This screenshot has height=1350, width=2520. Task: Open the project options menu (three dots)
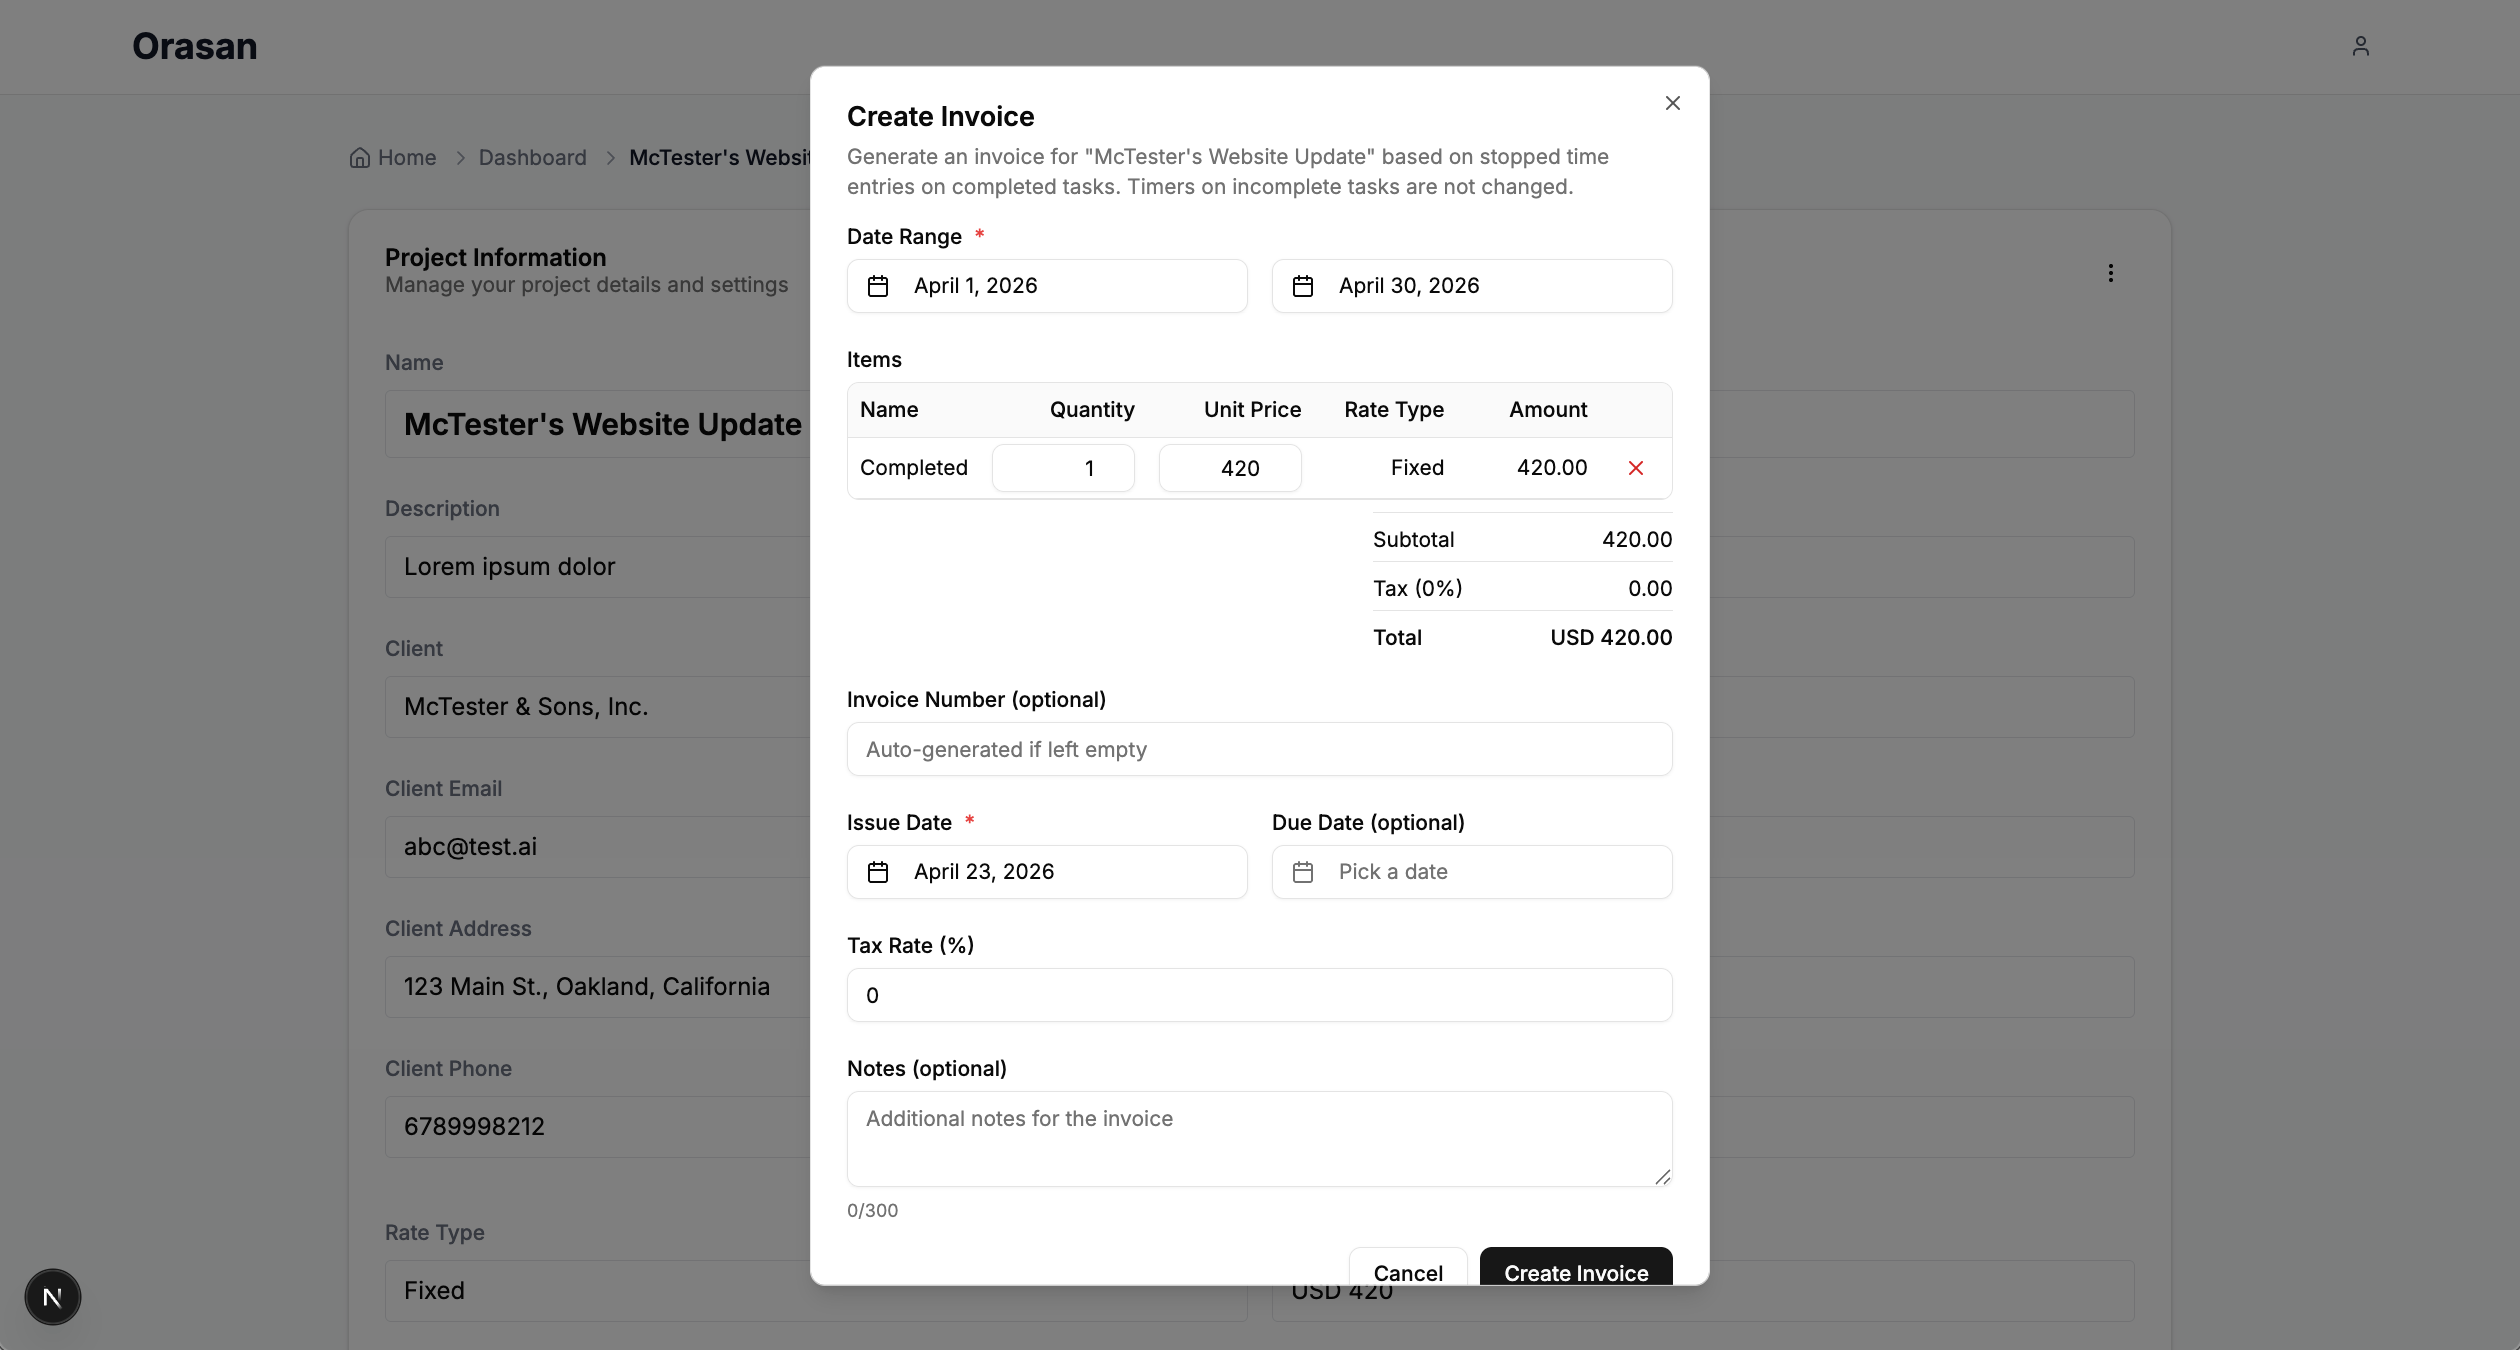pyautogui.click(x=2110, y=273)
